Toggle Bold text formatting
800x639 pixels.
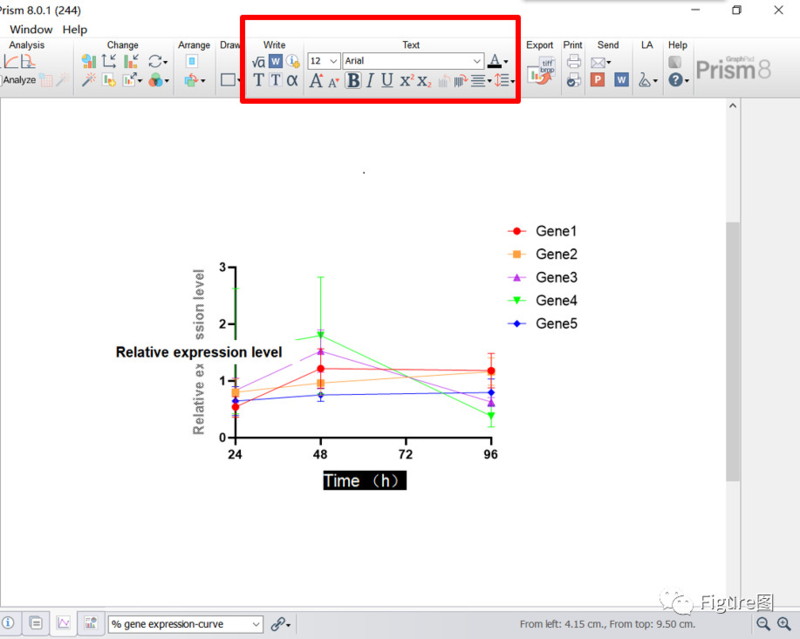pos(353,81)
